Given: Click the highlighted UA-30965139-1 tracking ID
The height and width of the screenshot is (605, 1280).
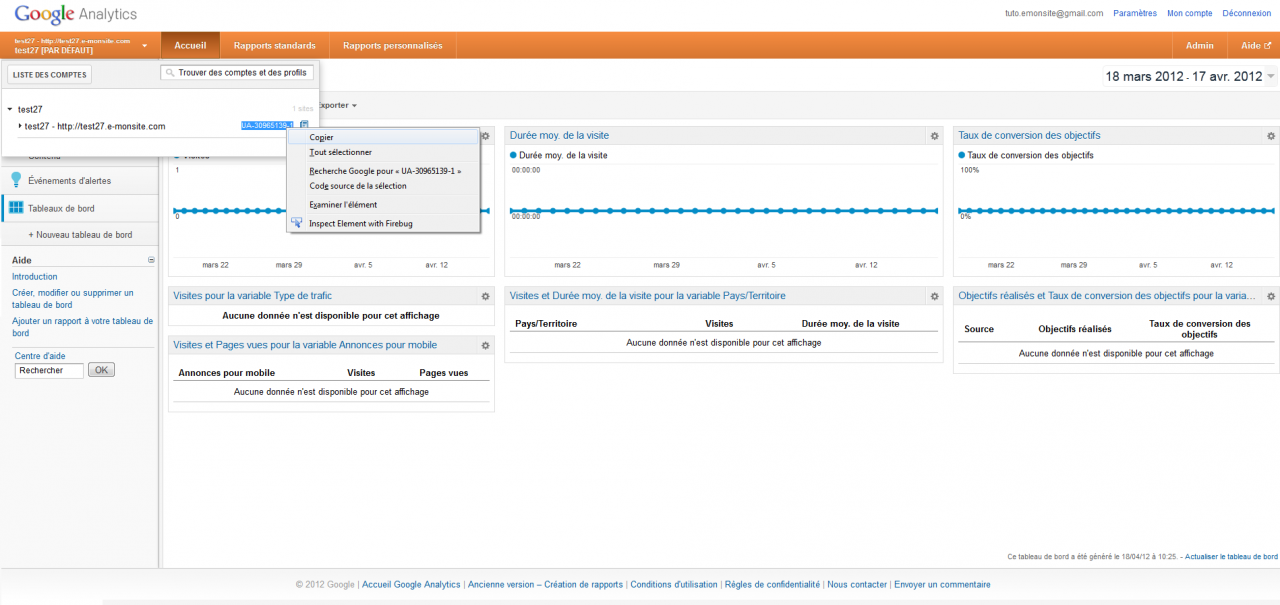Looking at the screenshot, I should click(x=267, y=125).
